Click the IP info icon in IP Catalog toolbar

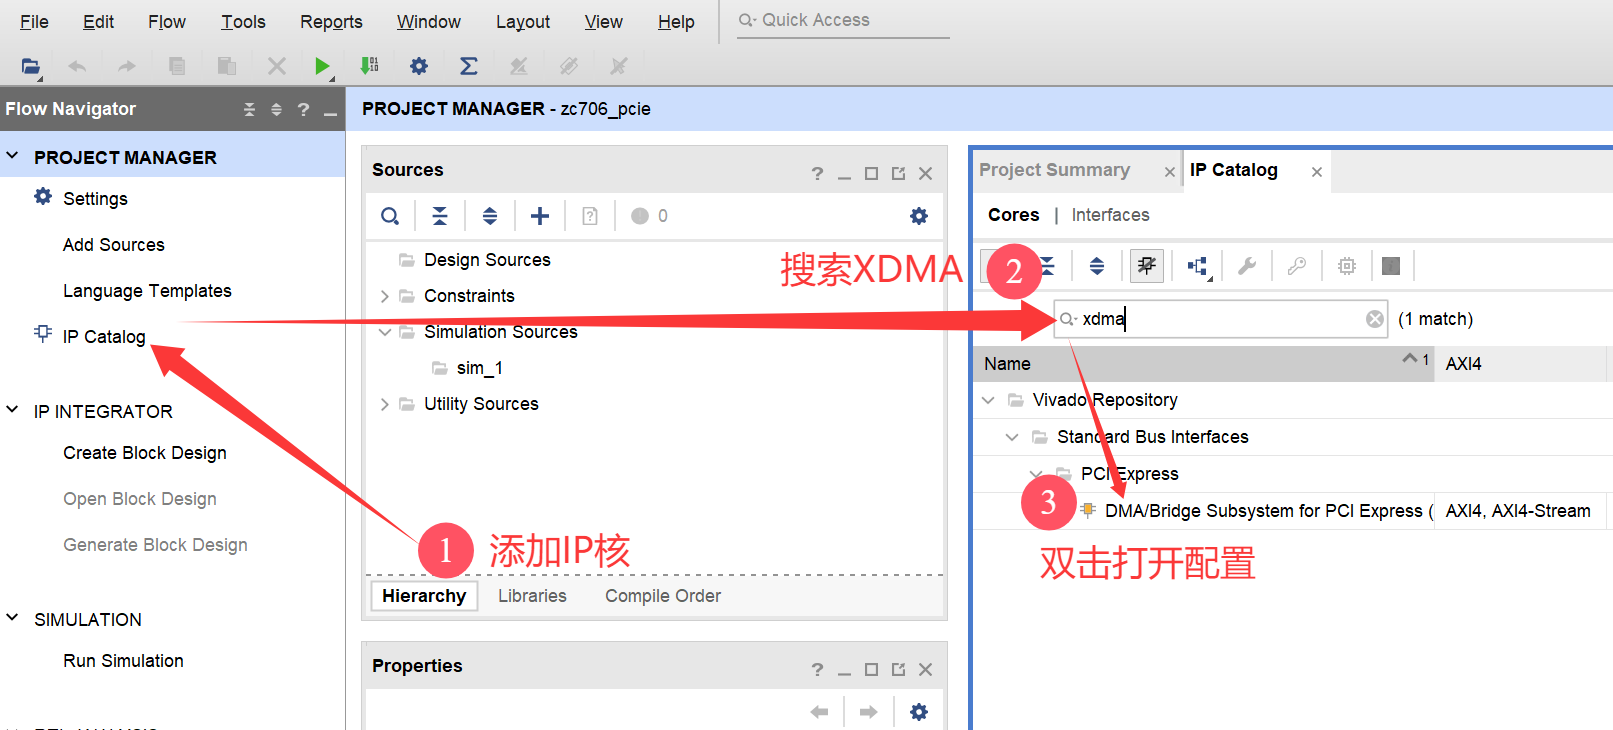1391,266
